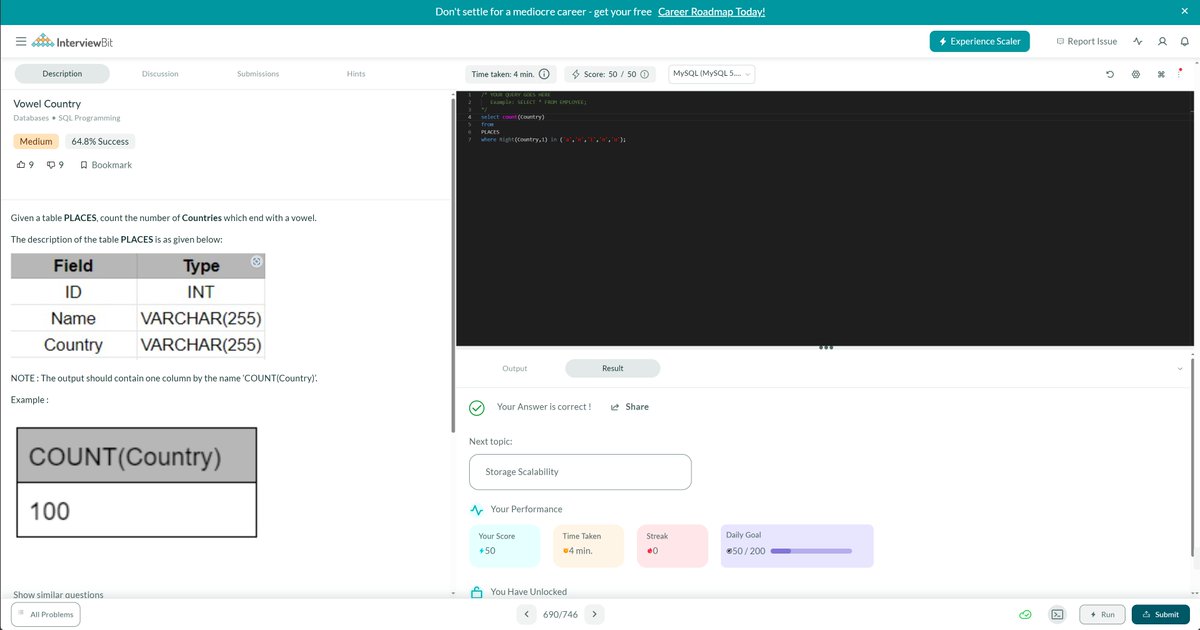Click inside the SQL code editor
This screenshot has width=1200, height=630.
[825, 218]
